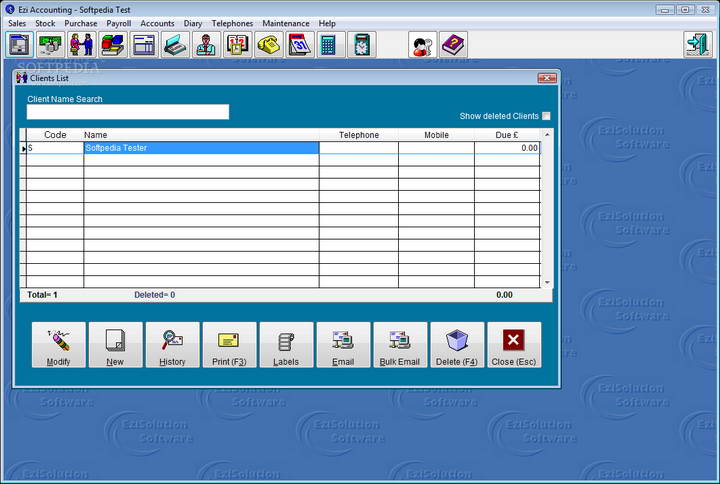
Task: Click into the Client Name Search field
Action: pyautogui.click(x=128, y=112)
